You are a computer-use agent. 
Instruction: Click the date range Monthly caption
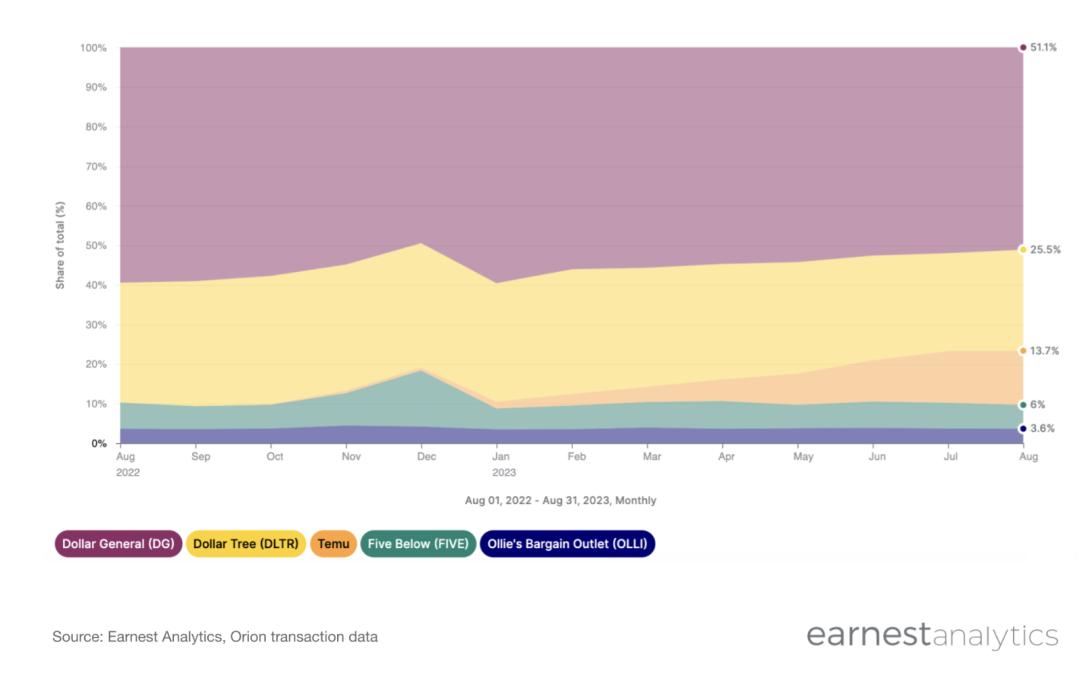click(x=560, y=500)
